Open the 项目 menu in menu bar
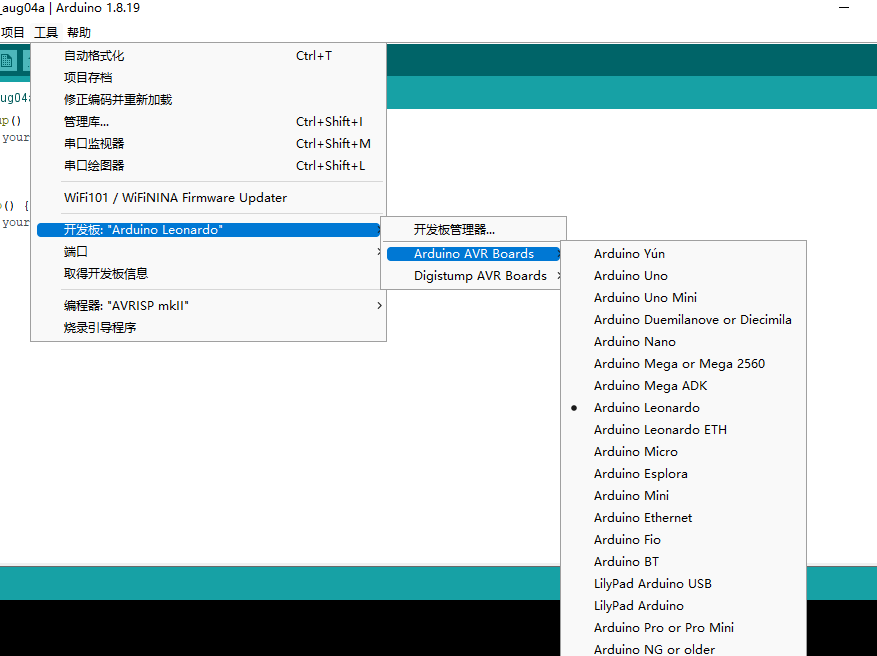The height and width of the screenshot is (656, 877). click(x=13, y=33)
